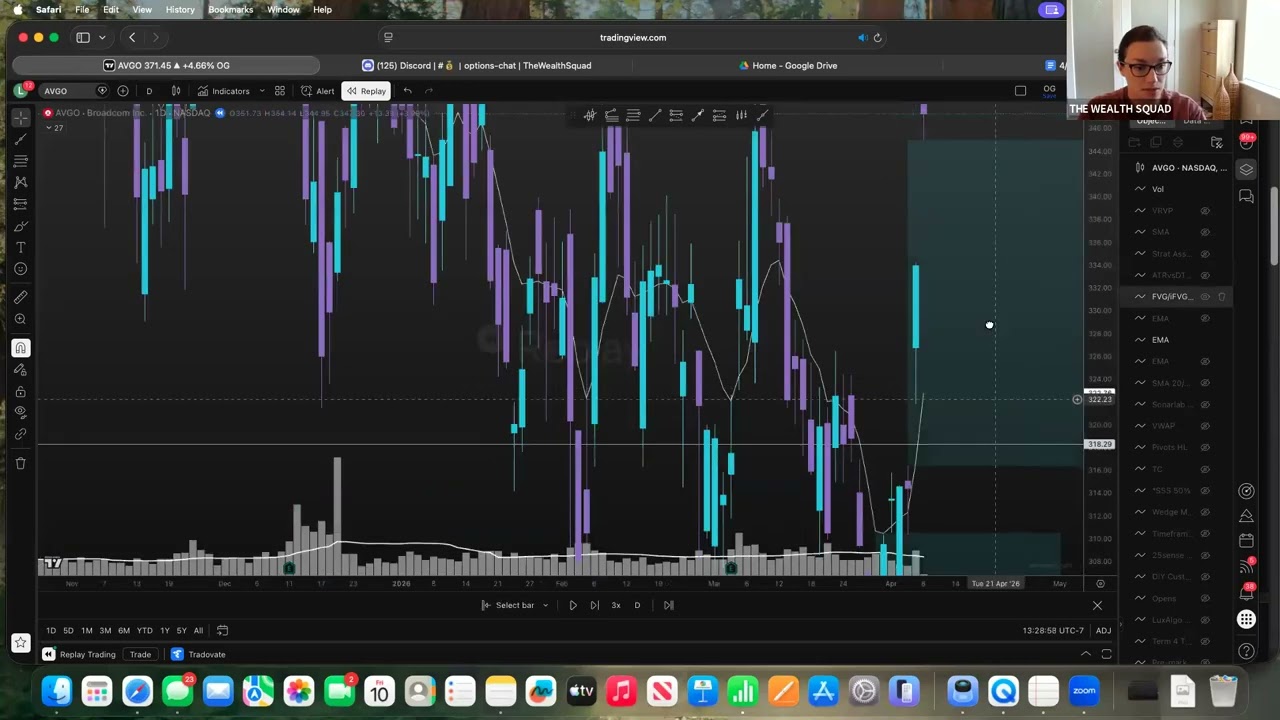Open the chats speech bubble icon
1280x720 pixels.
(1246, 196)
